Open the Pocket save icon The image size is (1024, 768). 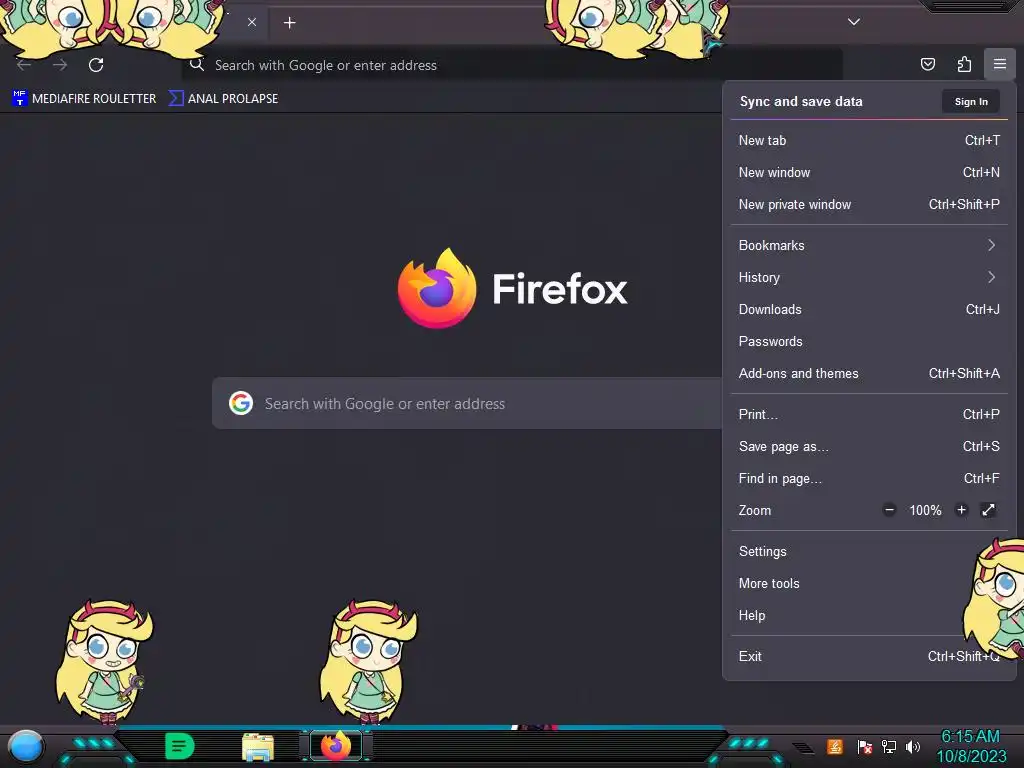coord(927,64)
